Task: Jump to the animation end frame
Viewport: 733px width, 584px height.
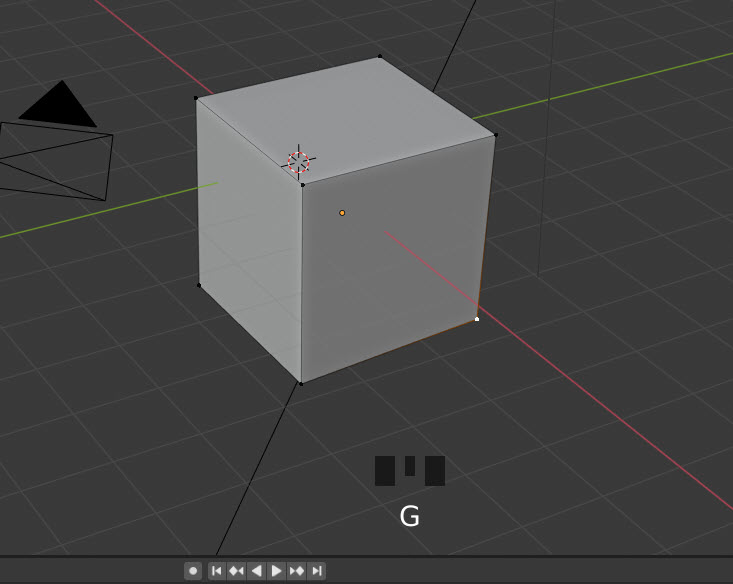Action: point(316,571)
